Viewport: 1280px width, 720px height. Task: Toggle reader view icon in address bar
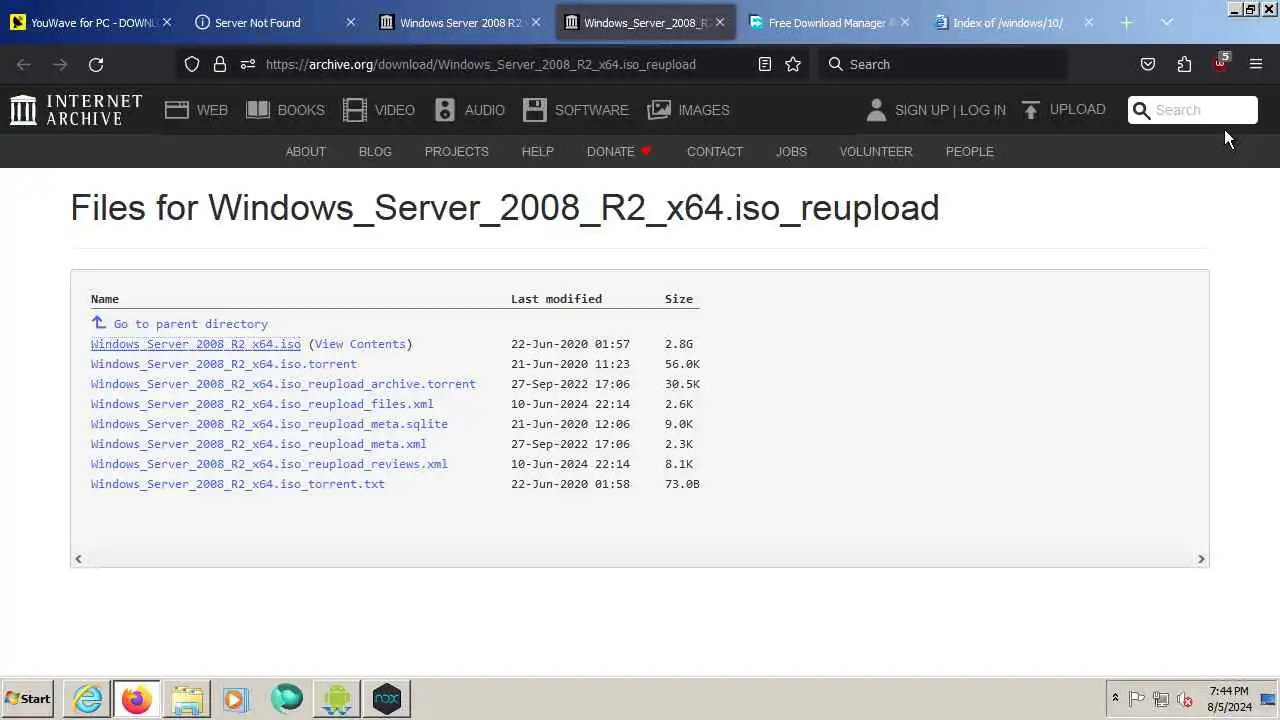[765, 64]
